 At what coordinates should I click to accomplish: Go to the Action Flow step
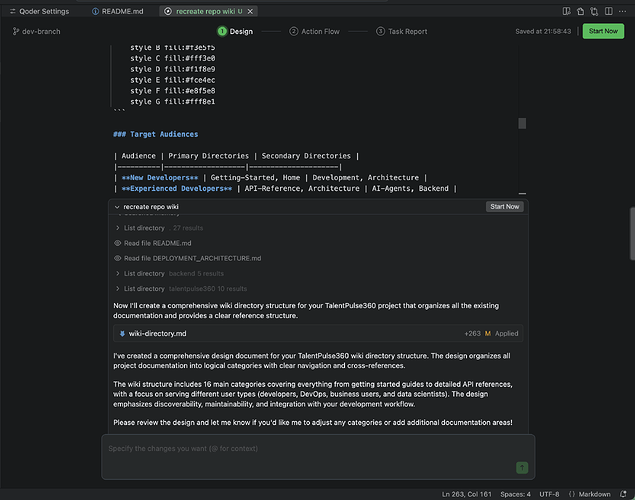[x=314, y=31]
